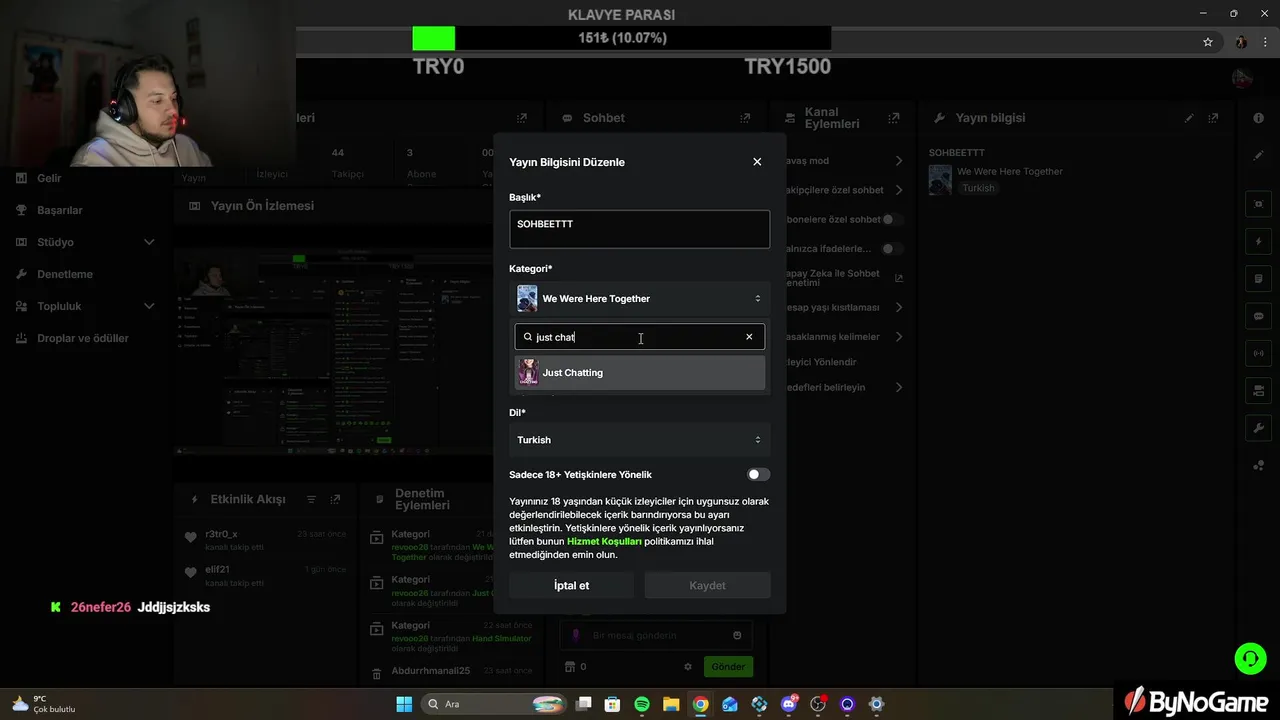Pop out the Etkinlik Akışı panel
This screenshot has width=1280, height=720.
click(336, 499)
